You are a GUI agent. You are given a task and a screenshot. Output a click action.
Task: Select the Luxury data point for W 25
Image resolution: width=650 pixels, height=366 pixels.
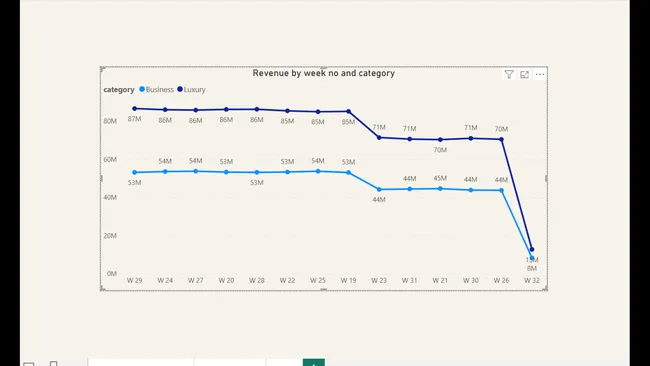318,112
